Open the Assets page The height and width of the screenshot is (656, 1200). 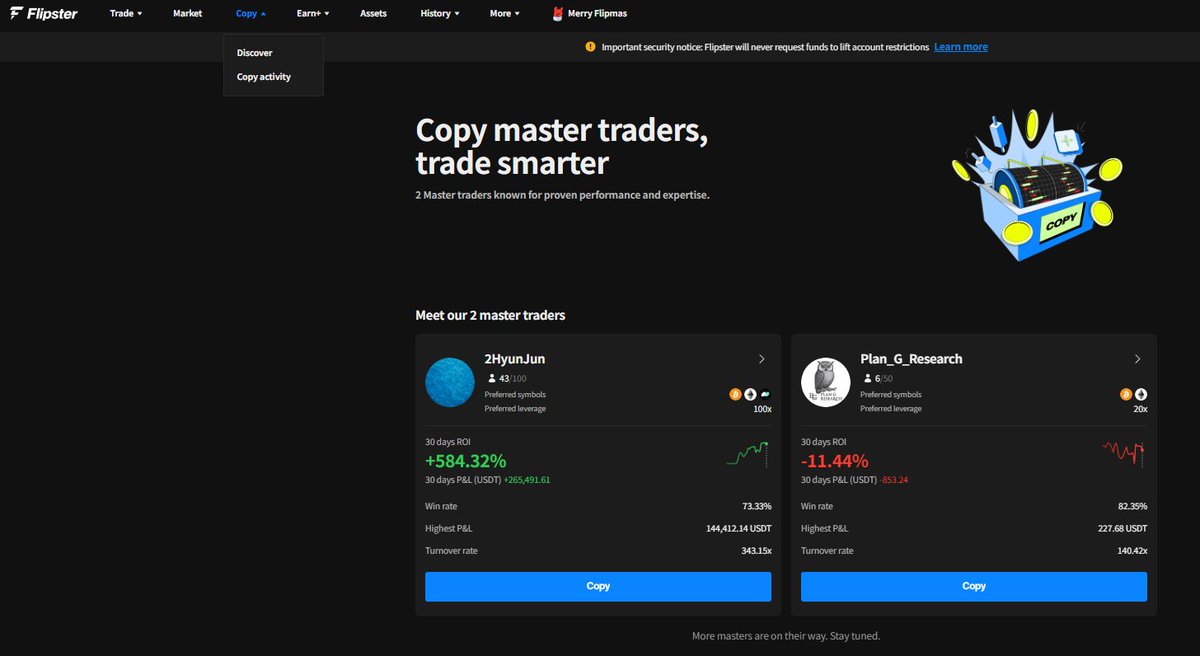tap(373, 14)
